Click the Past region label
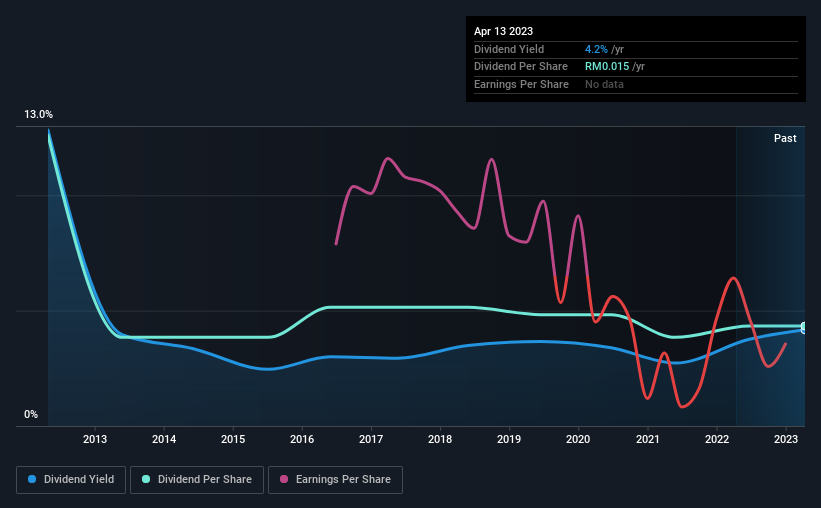821x508 pixels. (x=785, y=138)
